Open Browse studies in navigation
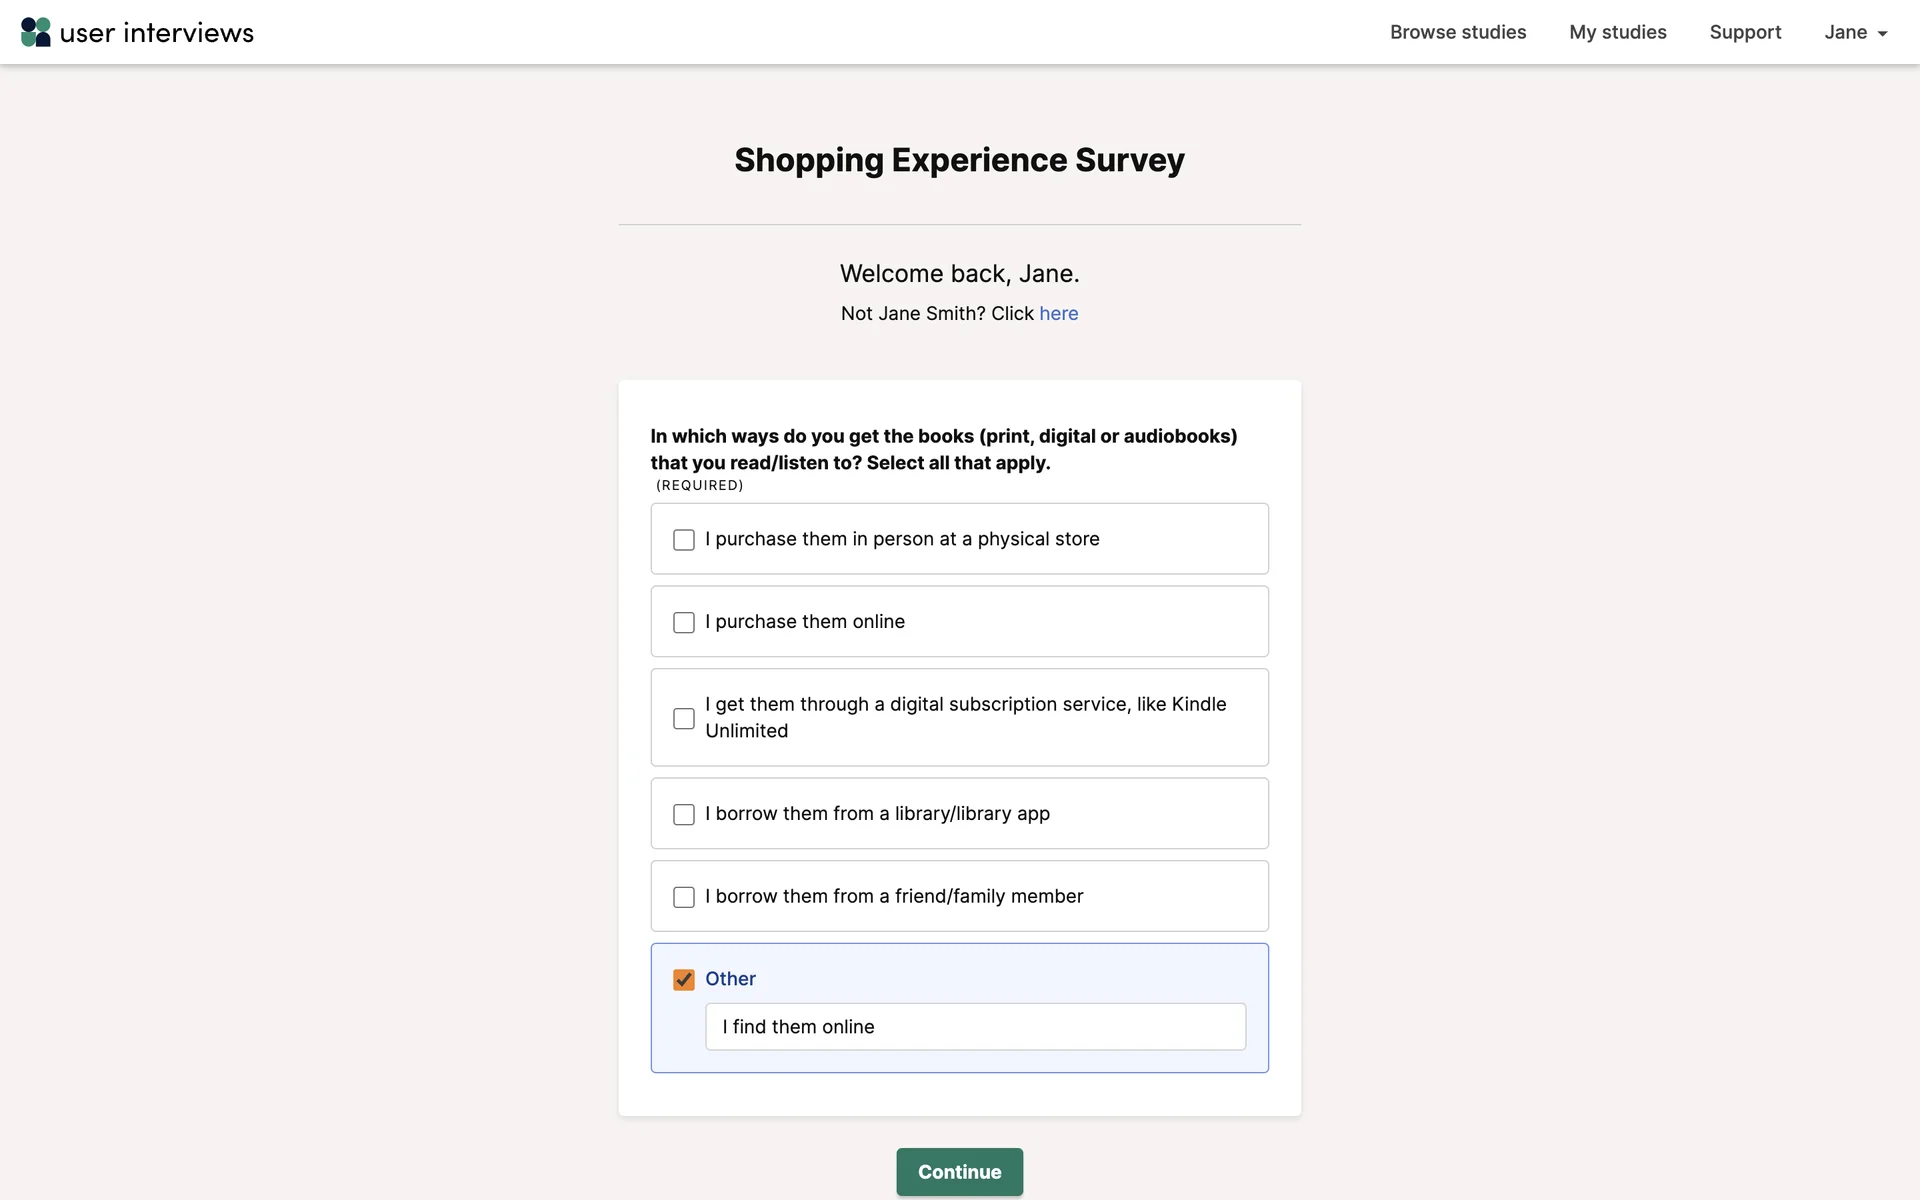 pyautogui.click(x=1457, y=32)
